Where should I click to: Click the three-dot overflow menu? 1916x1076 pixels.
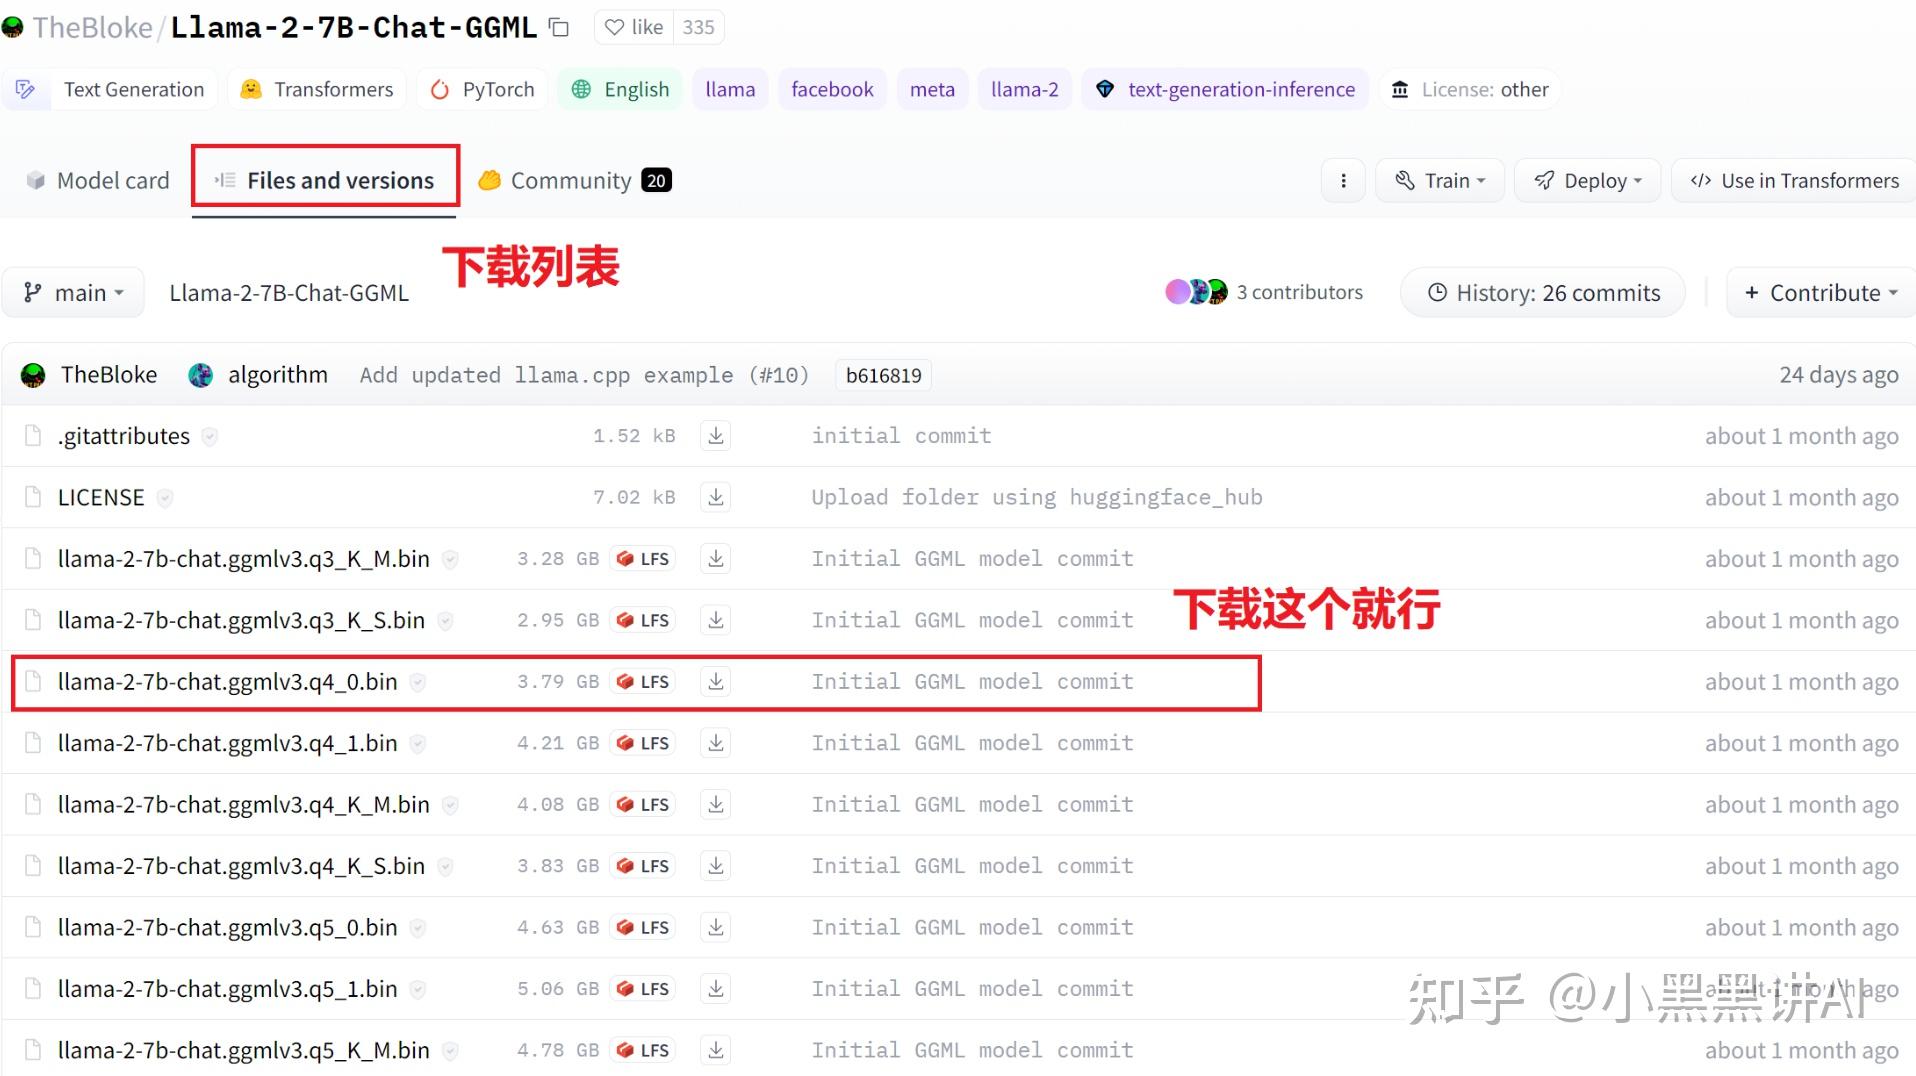[1343, 180]
